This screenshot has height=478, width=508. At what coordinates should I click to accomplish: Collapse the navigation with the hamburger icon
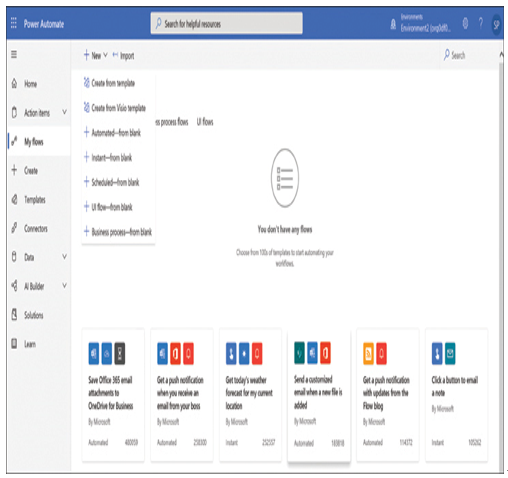14,54
